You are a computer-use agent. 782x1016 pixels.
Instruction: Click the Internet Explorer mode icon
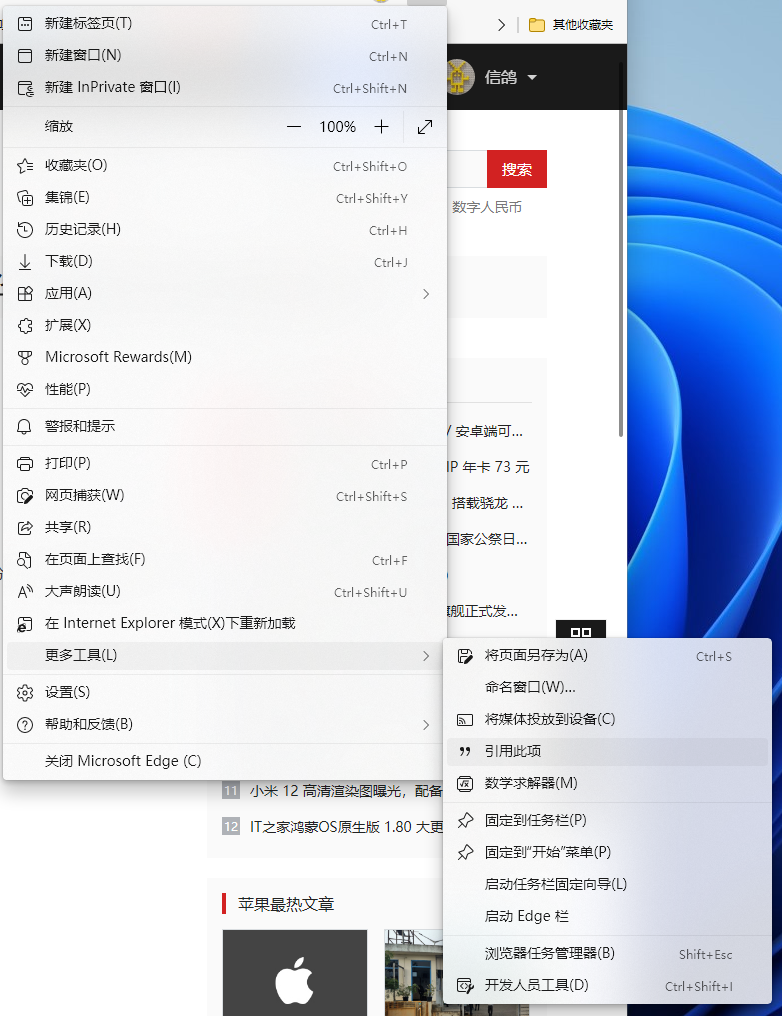(25, 624)
